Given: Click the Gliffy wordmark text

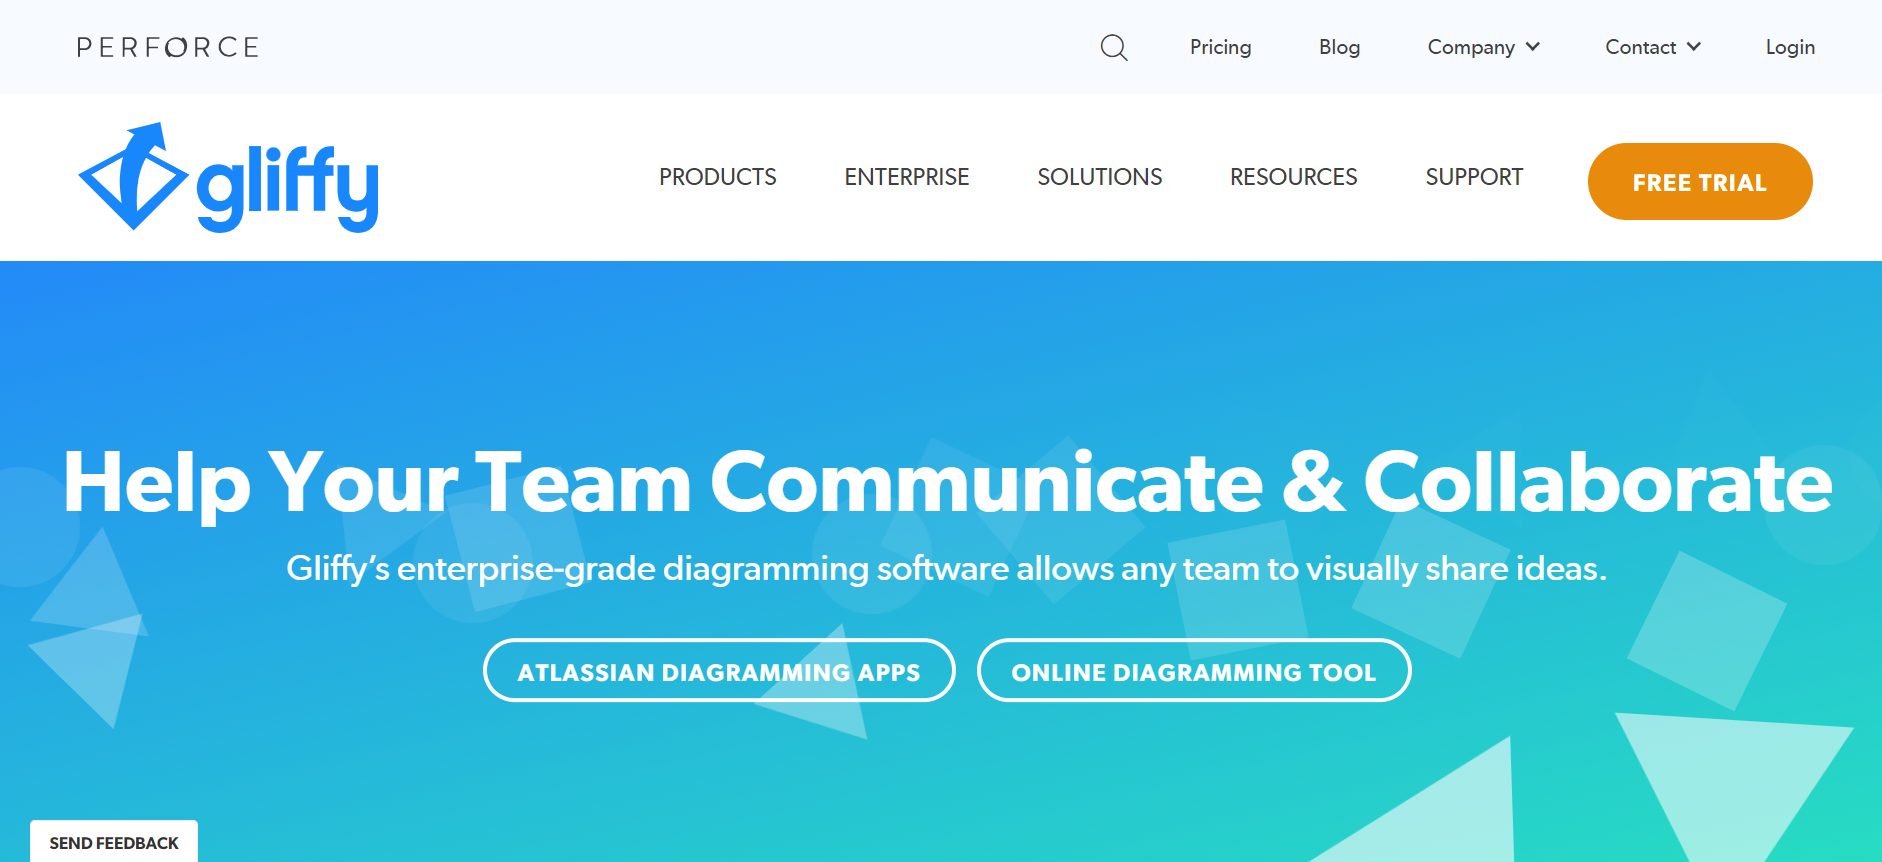Looking at the screenshot, I should [x=288, y=185].
